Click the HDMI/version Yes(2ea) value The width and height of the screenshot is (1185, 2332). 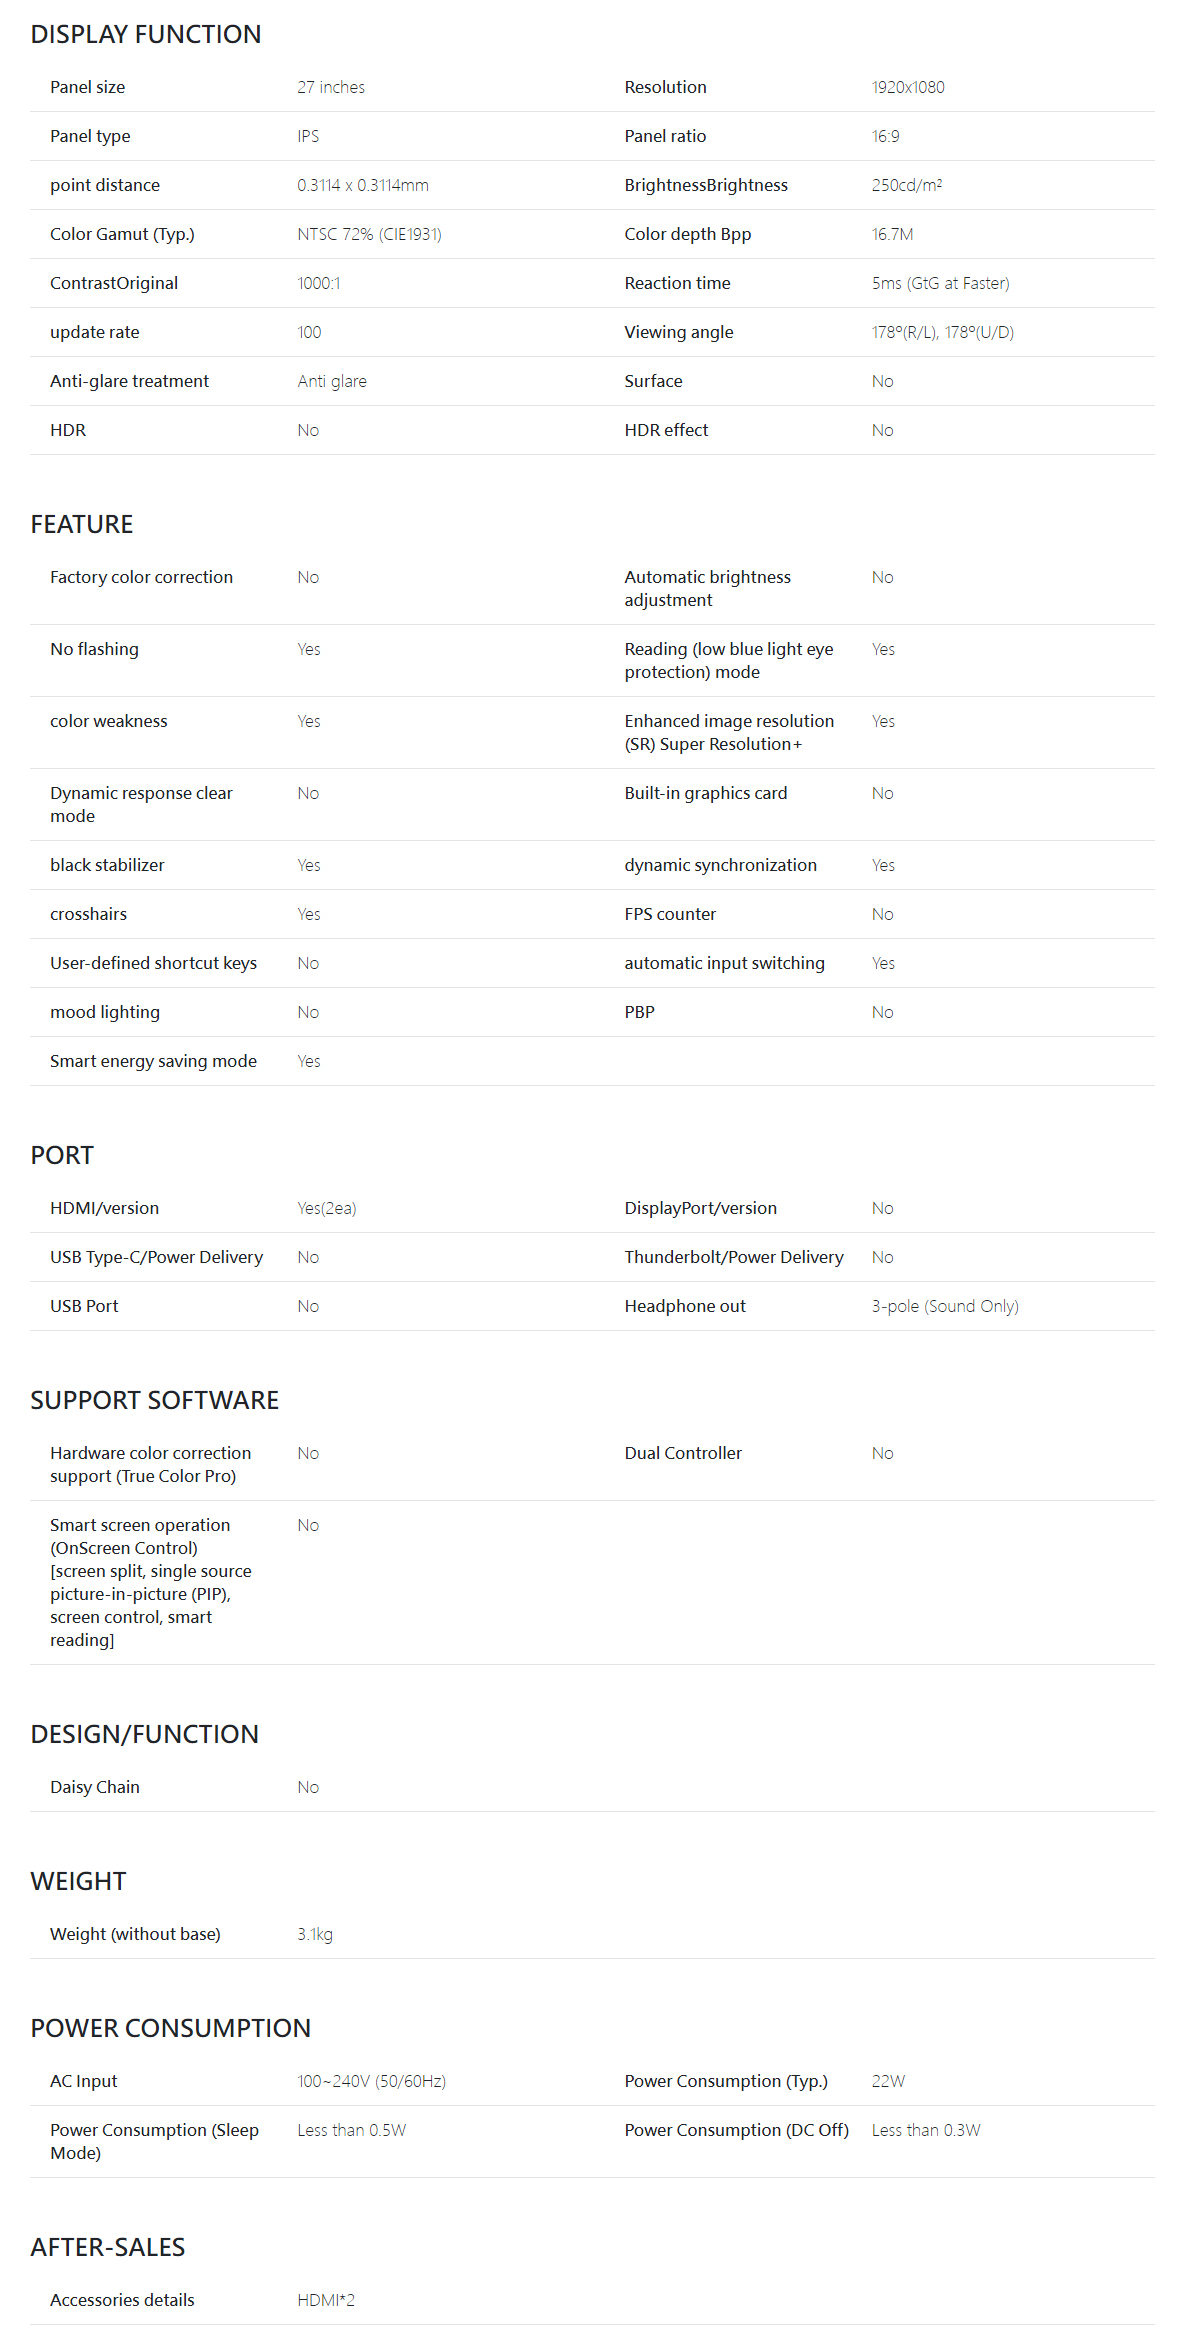pos(327,1208)
